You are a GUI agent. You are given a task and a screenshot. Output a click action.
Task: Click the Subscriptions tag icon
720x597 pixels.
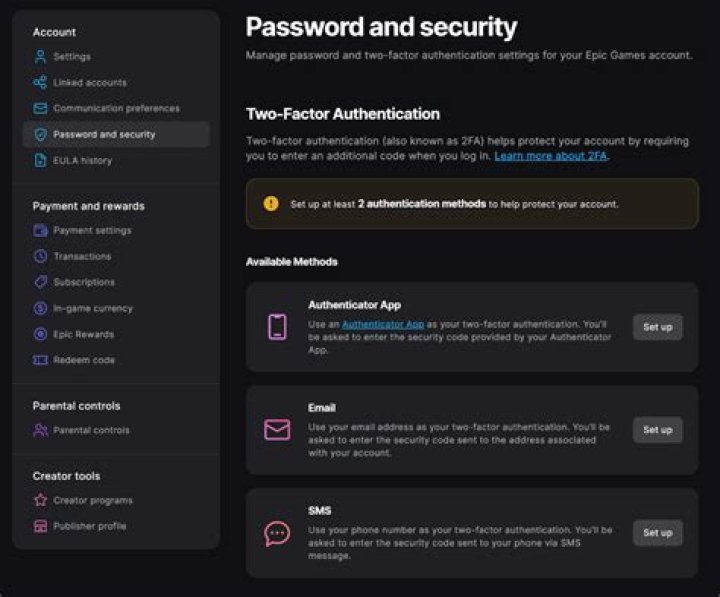pos(40,283)
